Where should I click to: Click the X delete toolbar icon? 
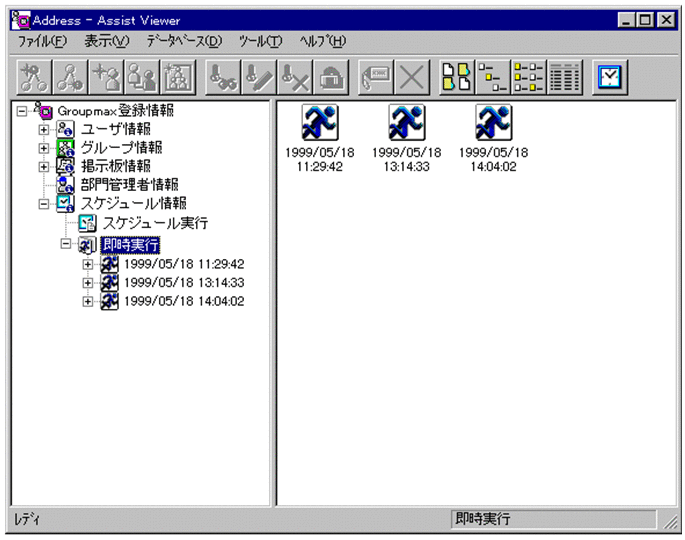tap(412, 77)
